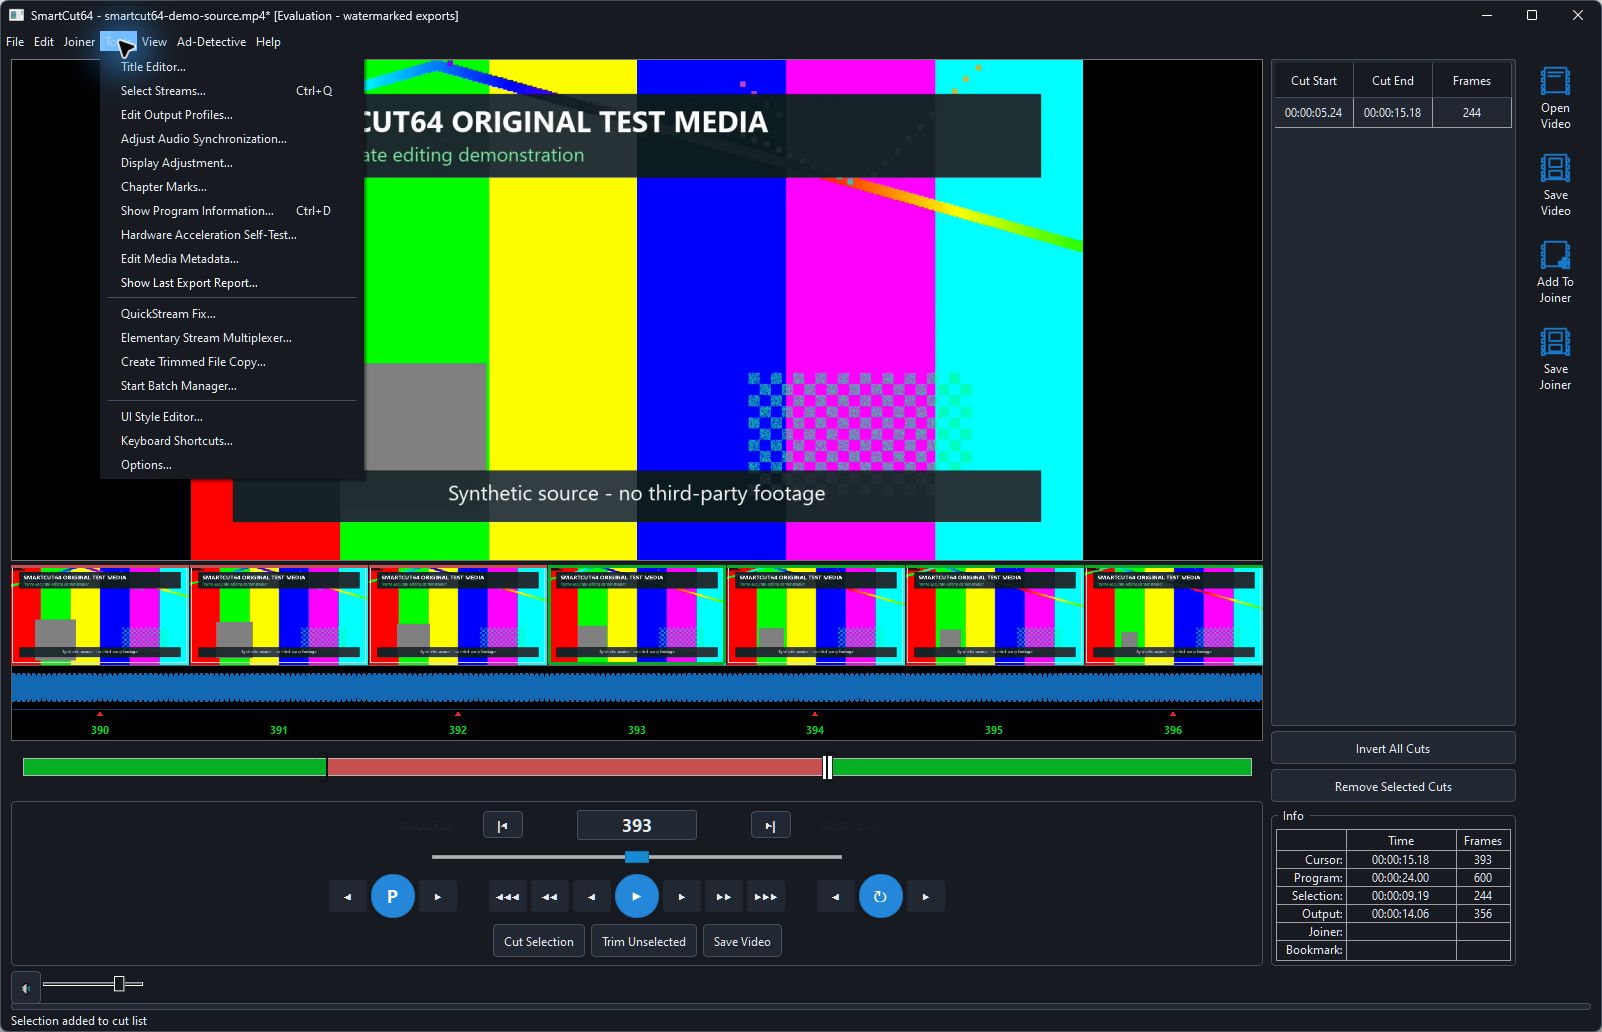The width and height of the screenshot is (1602, 1032).
Task: Open Edit Media Metadata entry
Action: 232,259
